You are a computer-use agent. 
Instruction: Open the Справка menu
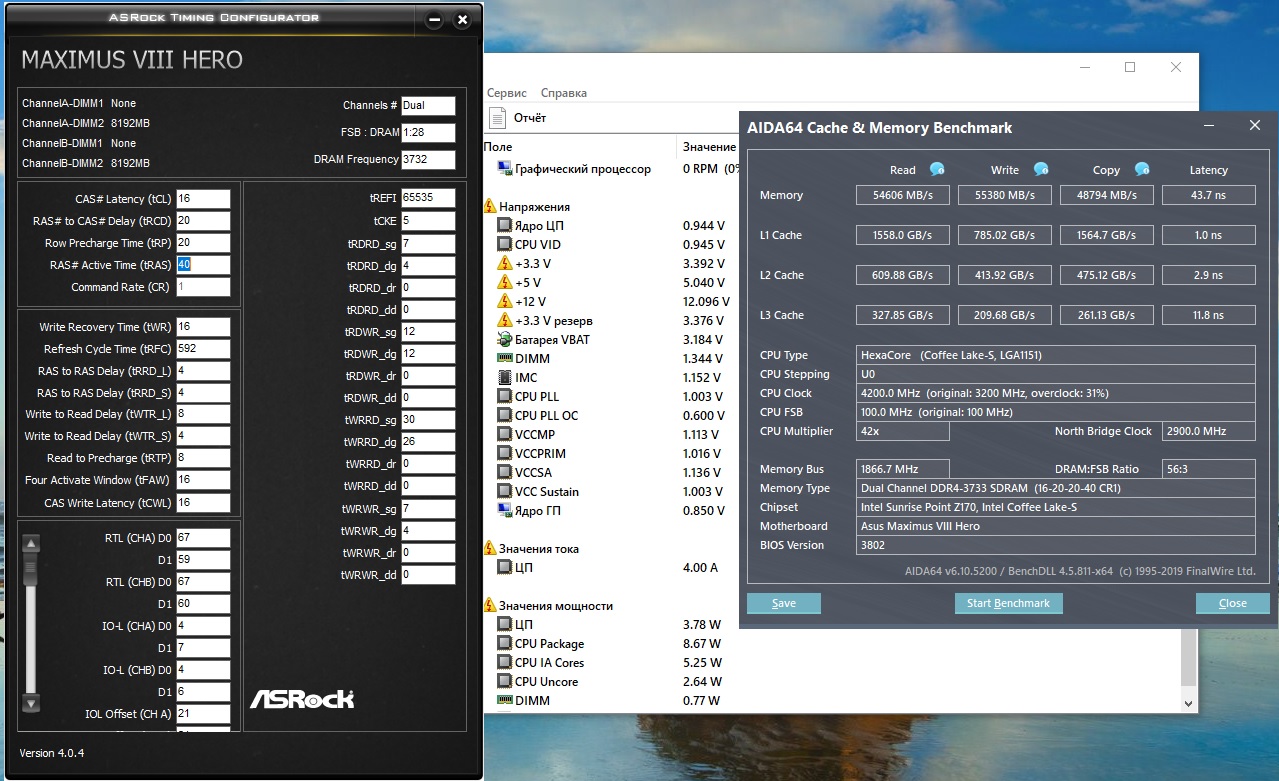click(x=564, y=93)
